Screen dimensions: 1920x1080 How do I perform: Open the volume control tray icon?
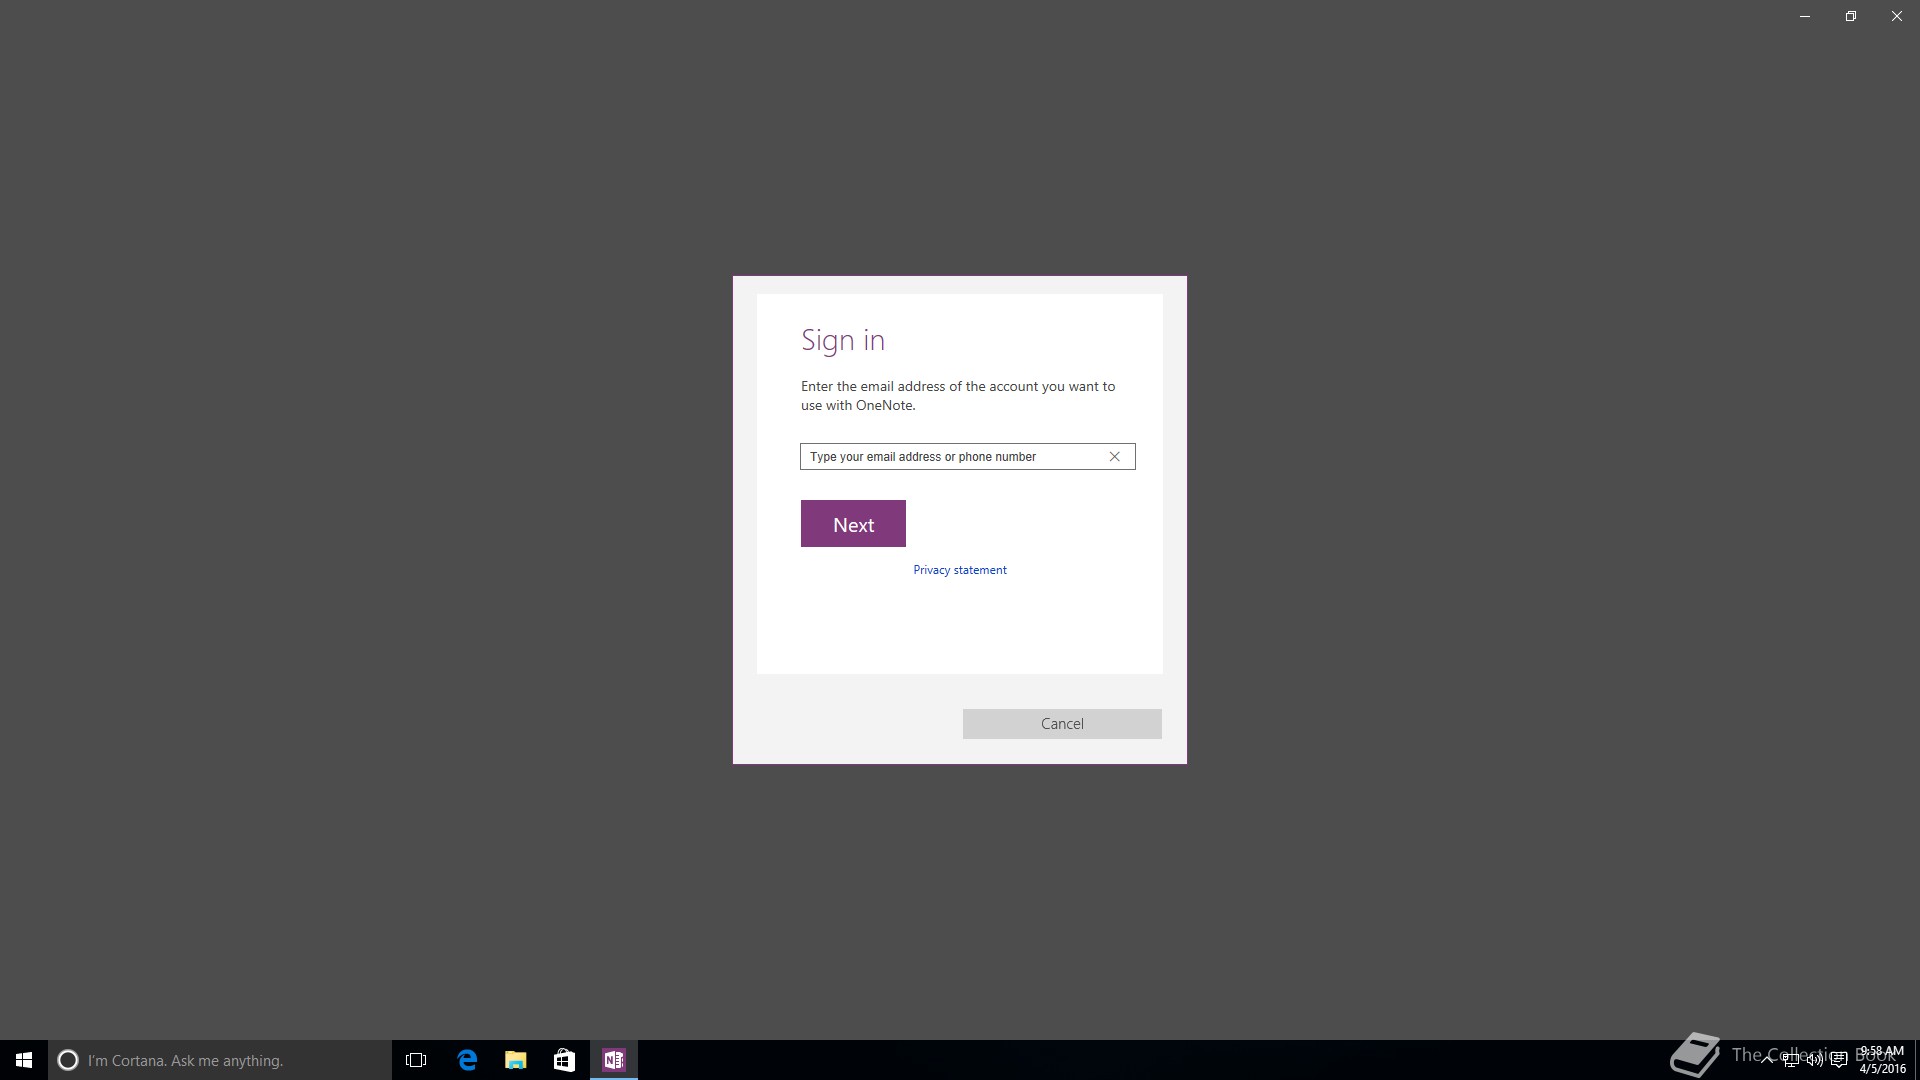[x=1815, y=1060]
